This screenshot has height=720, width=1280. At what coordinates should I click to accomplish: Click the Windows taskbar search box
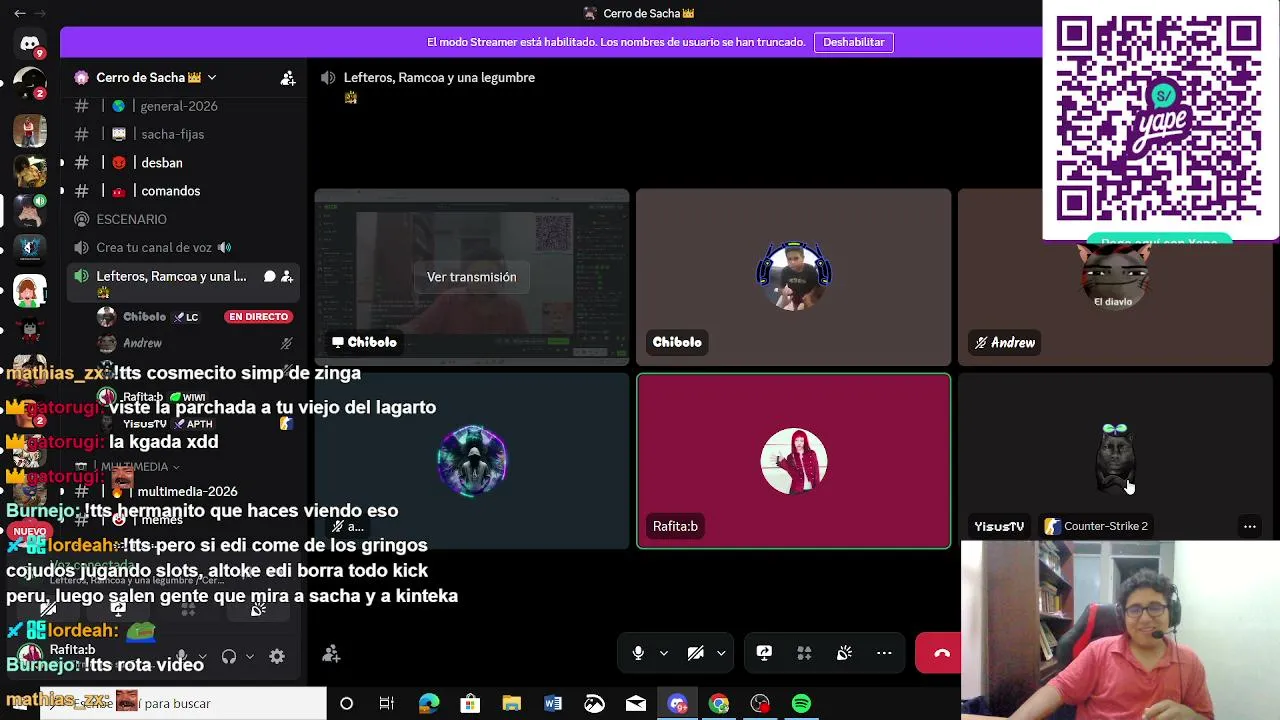click(x=185, y=704)
